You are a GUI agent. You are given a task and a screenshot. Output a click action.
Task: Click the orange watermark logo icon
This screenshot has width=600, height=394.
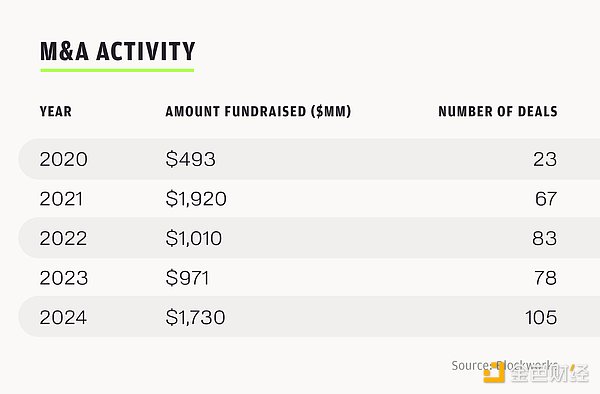(494, 372)
